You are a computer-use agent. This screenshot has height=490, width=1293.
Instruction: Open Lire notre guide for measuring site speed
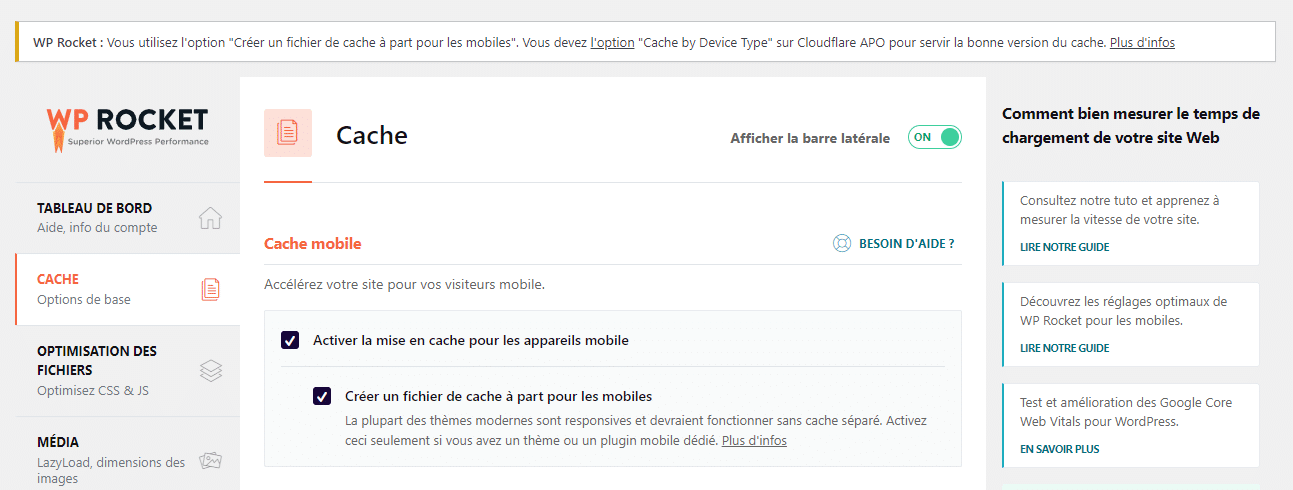(1064, 247)
